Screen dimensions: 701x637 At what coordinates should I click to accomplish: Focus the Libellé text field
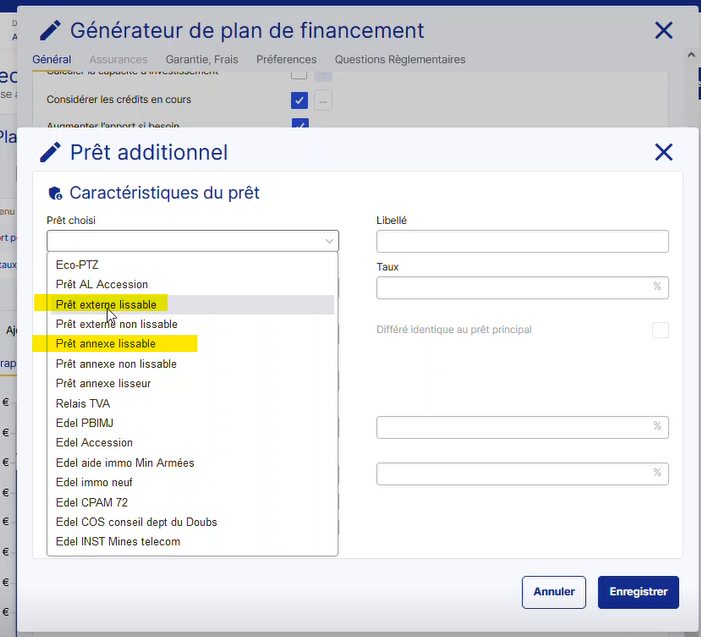[x=522, y=241]
